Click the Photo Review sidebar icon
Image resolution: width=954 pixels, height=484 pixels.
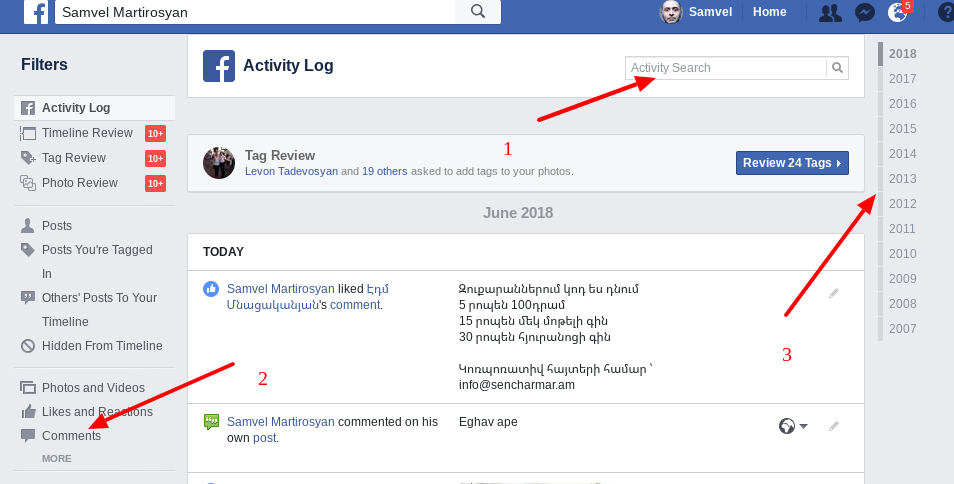pyautogui.click(x=28, y=183)
